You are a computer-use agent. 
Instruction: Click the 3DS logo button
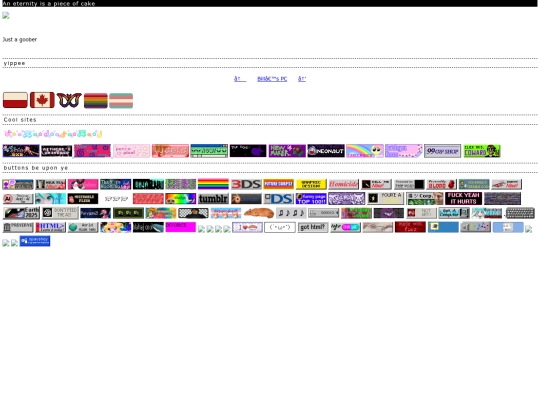tap(246, 184)
